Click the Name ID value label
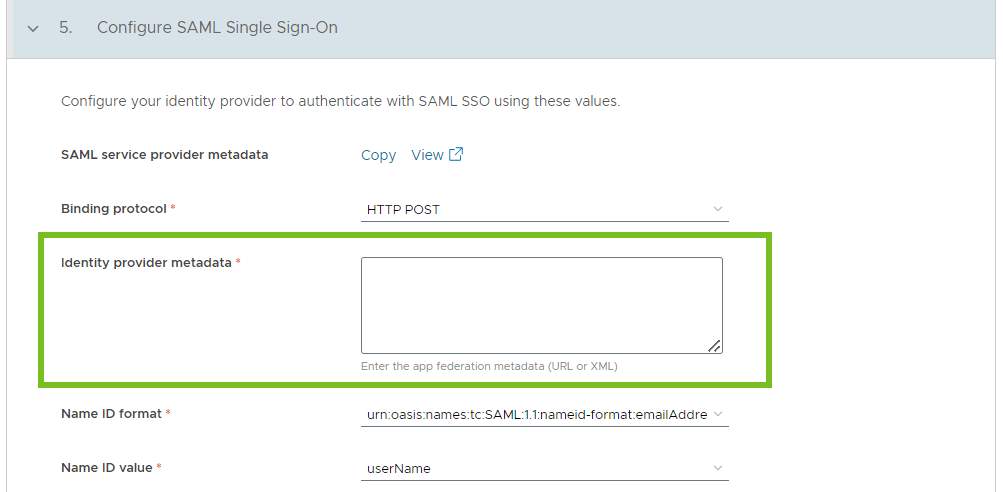 click(107, 467)
